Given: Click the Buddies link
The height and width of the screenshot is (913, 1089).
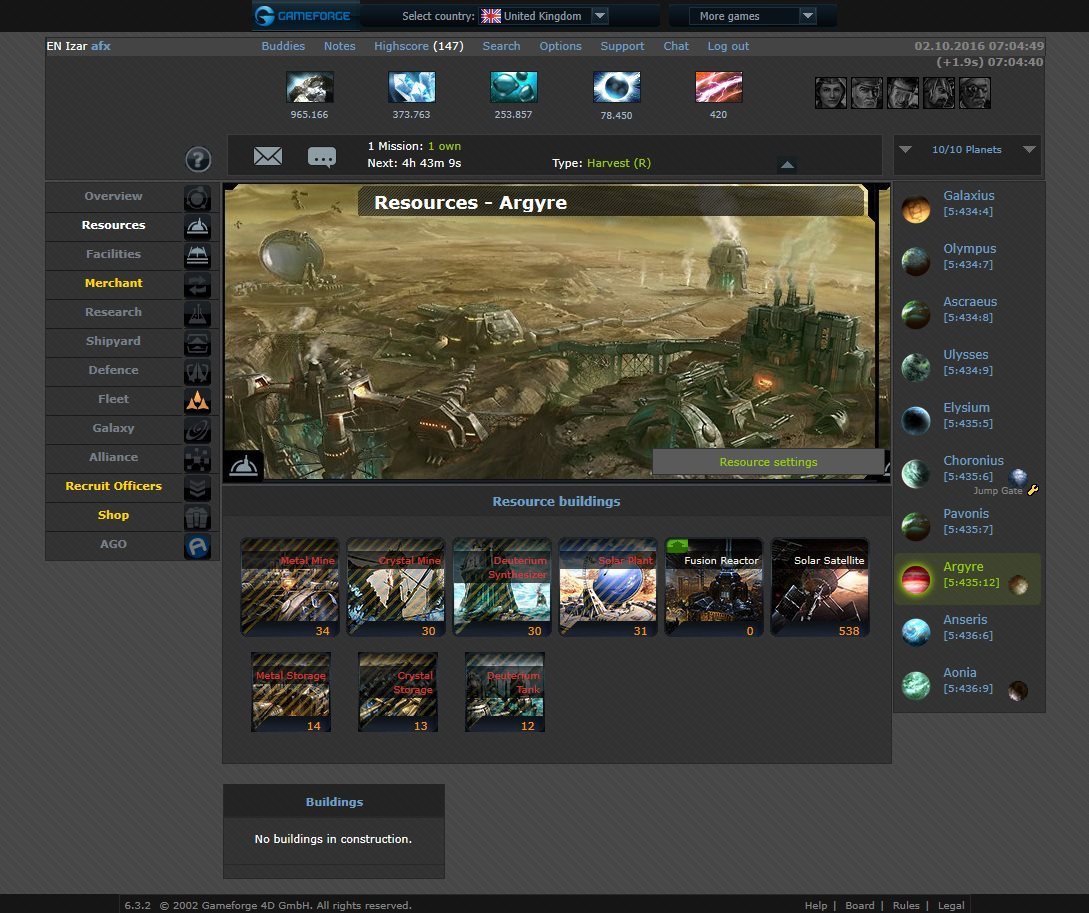Looking at the screenshot, I should coord(283,47).
